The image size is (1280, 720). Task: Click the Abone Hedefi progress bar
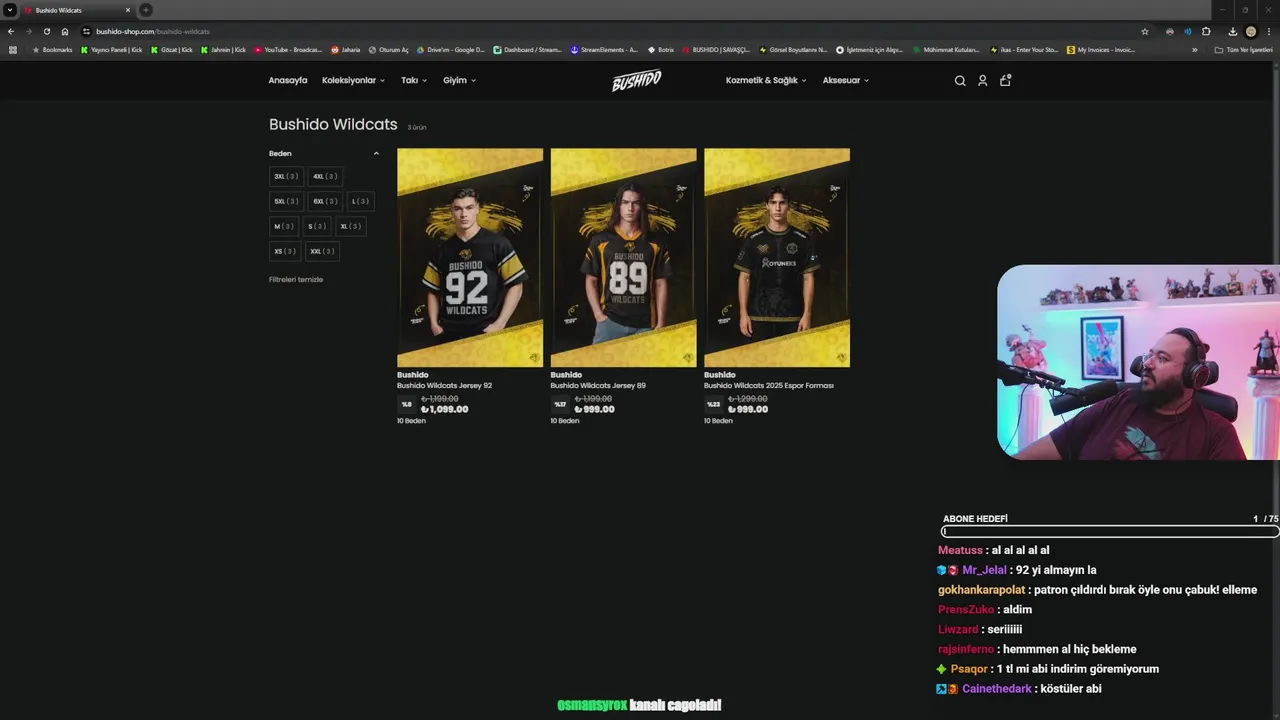[1110, 532]
